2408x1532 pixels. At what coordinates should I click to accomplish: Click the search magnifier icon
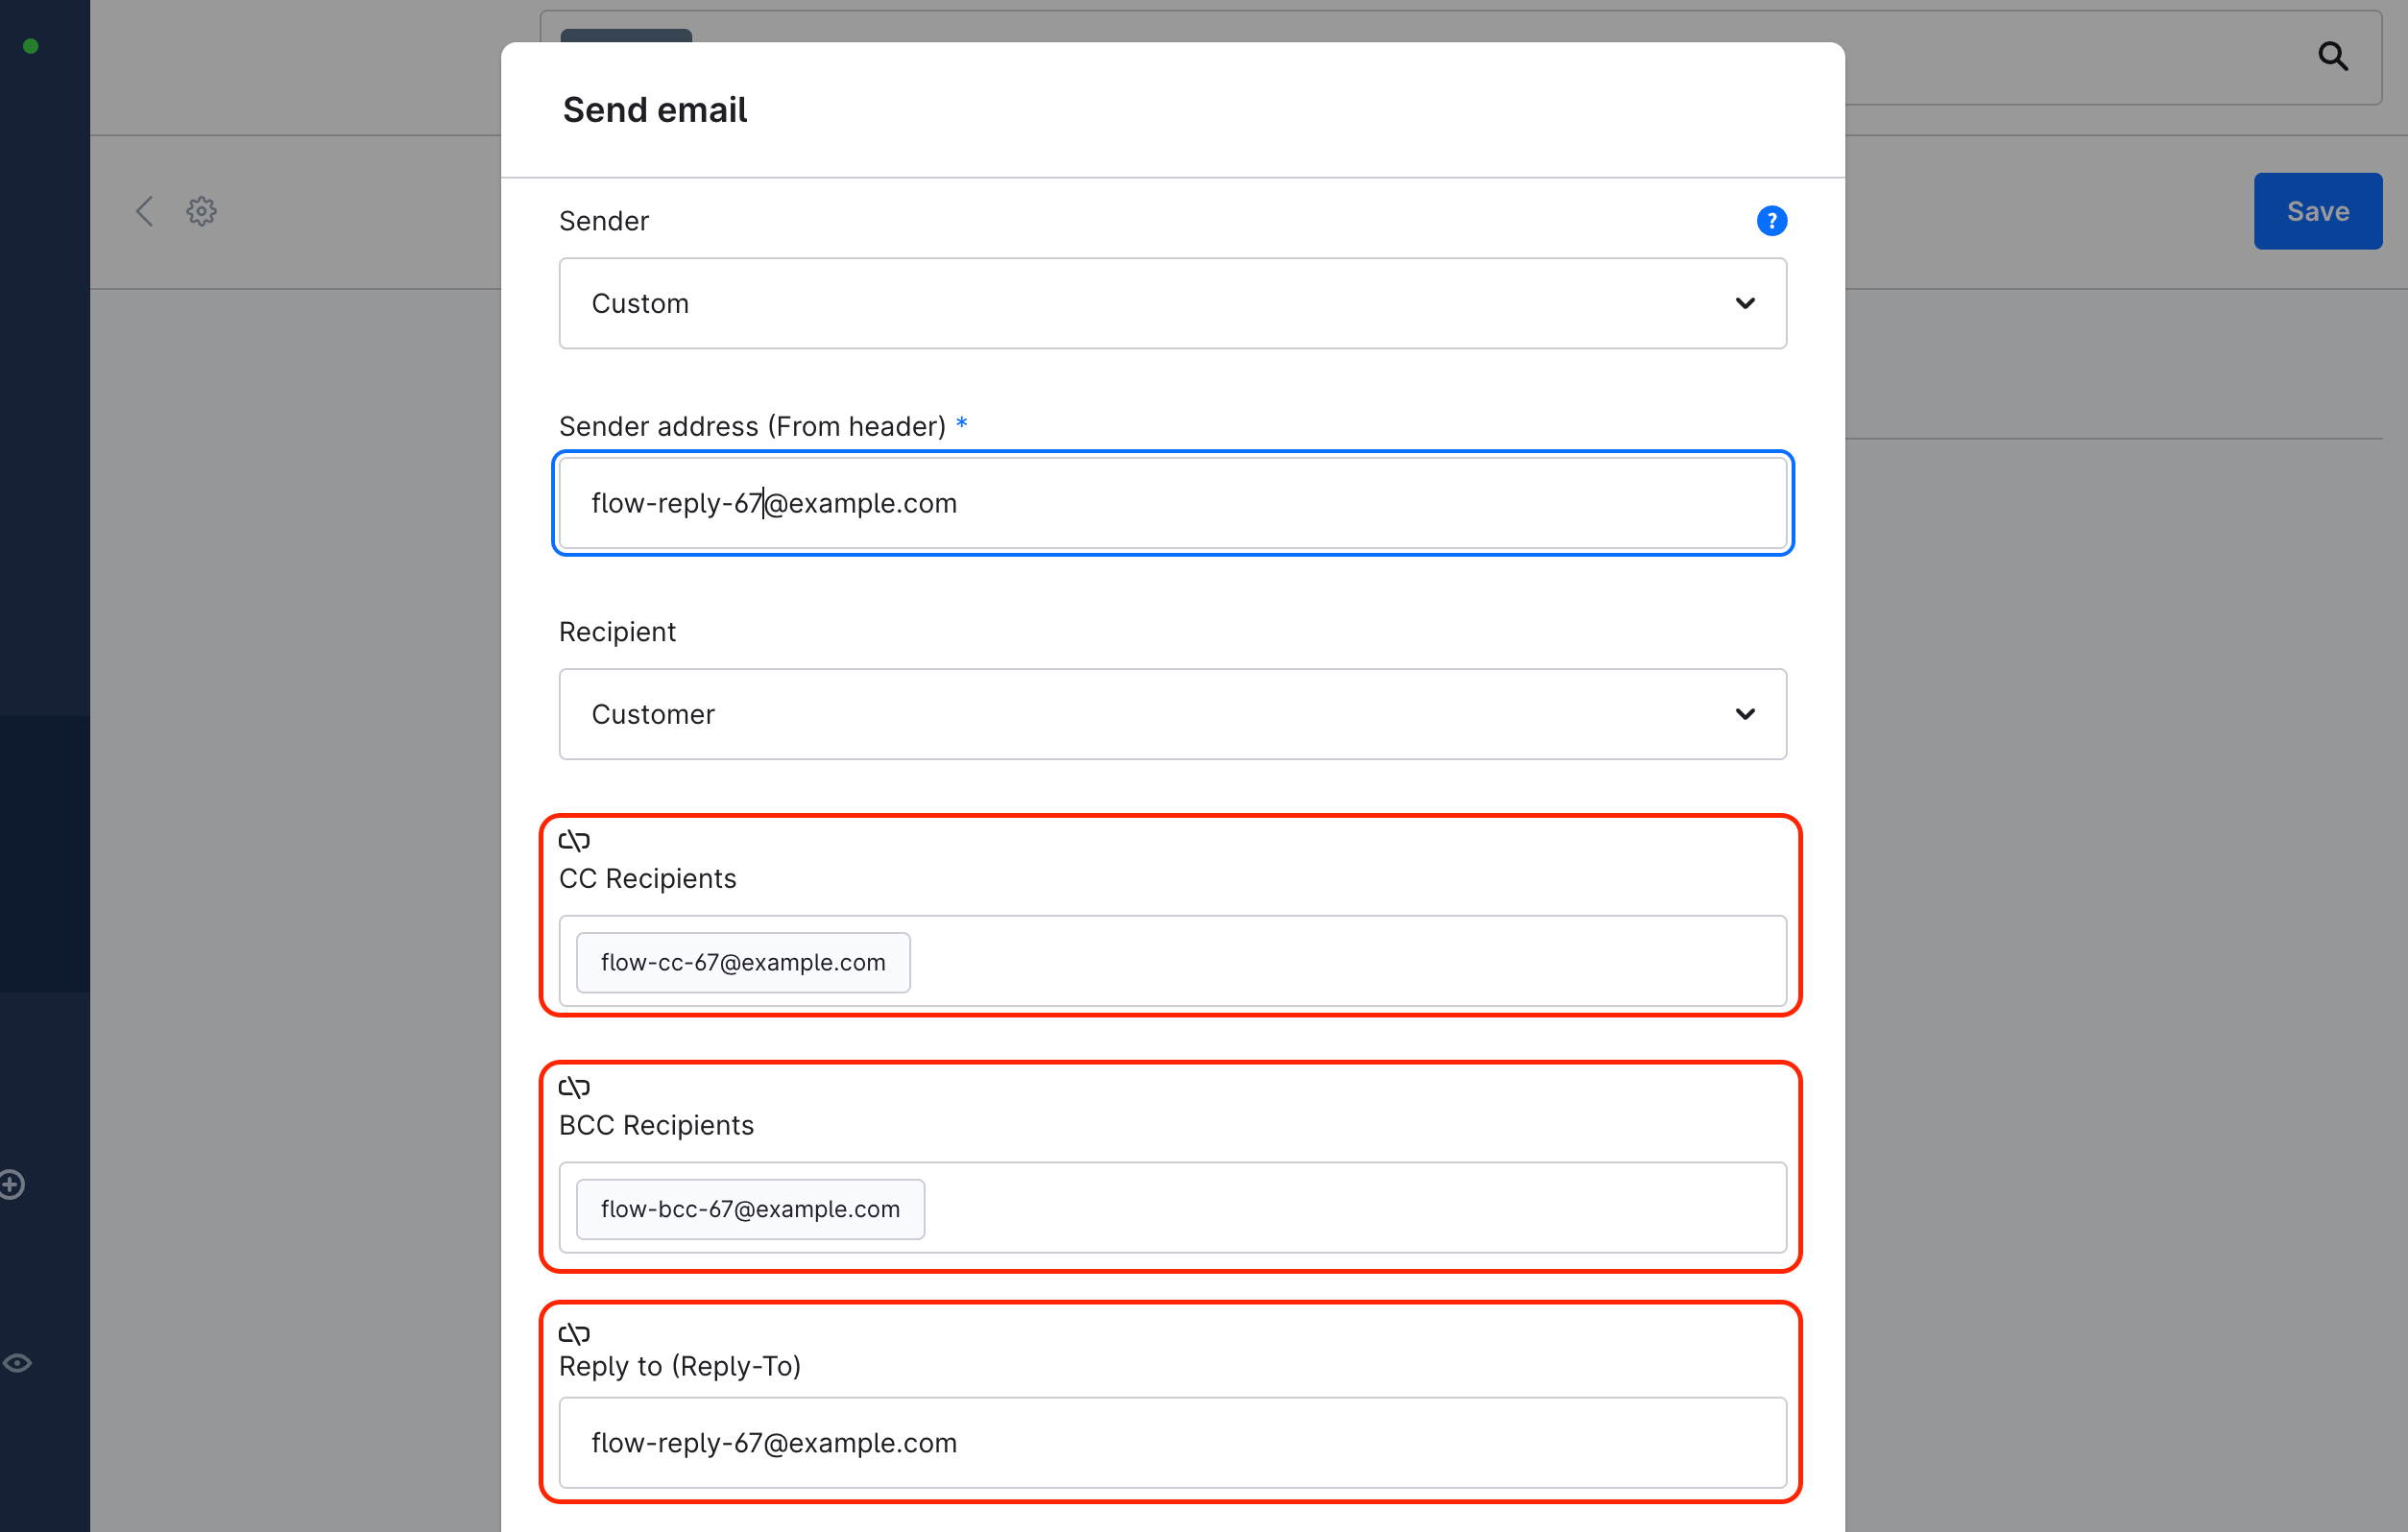point(2332,57)
